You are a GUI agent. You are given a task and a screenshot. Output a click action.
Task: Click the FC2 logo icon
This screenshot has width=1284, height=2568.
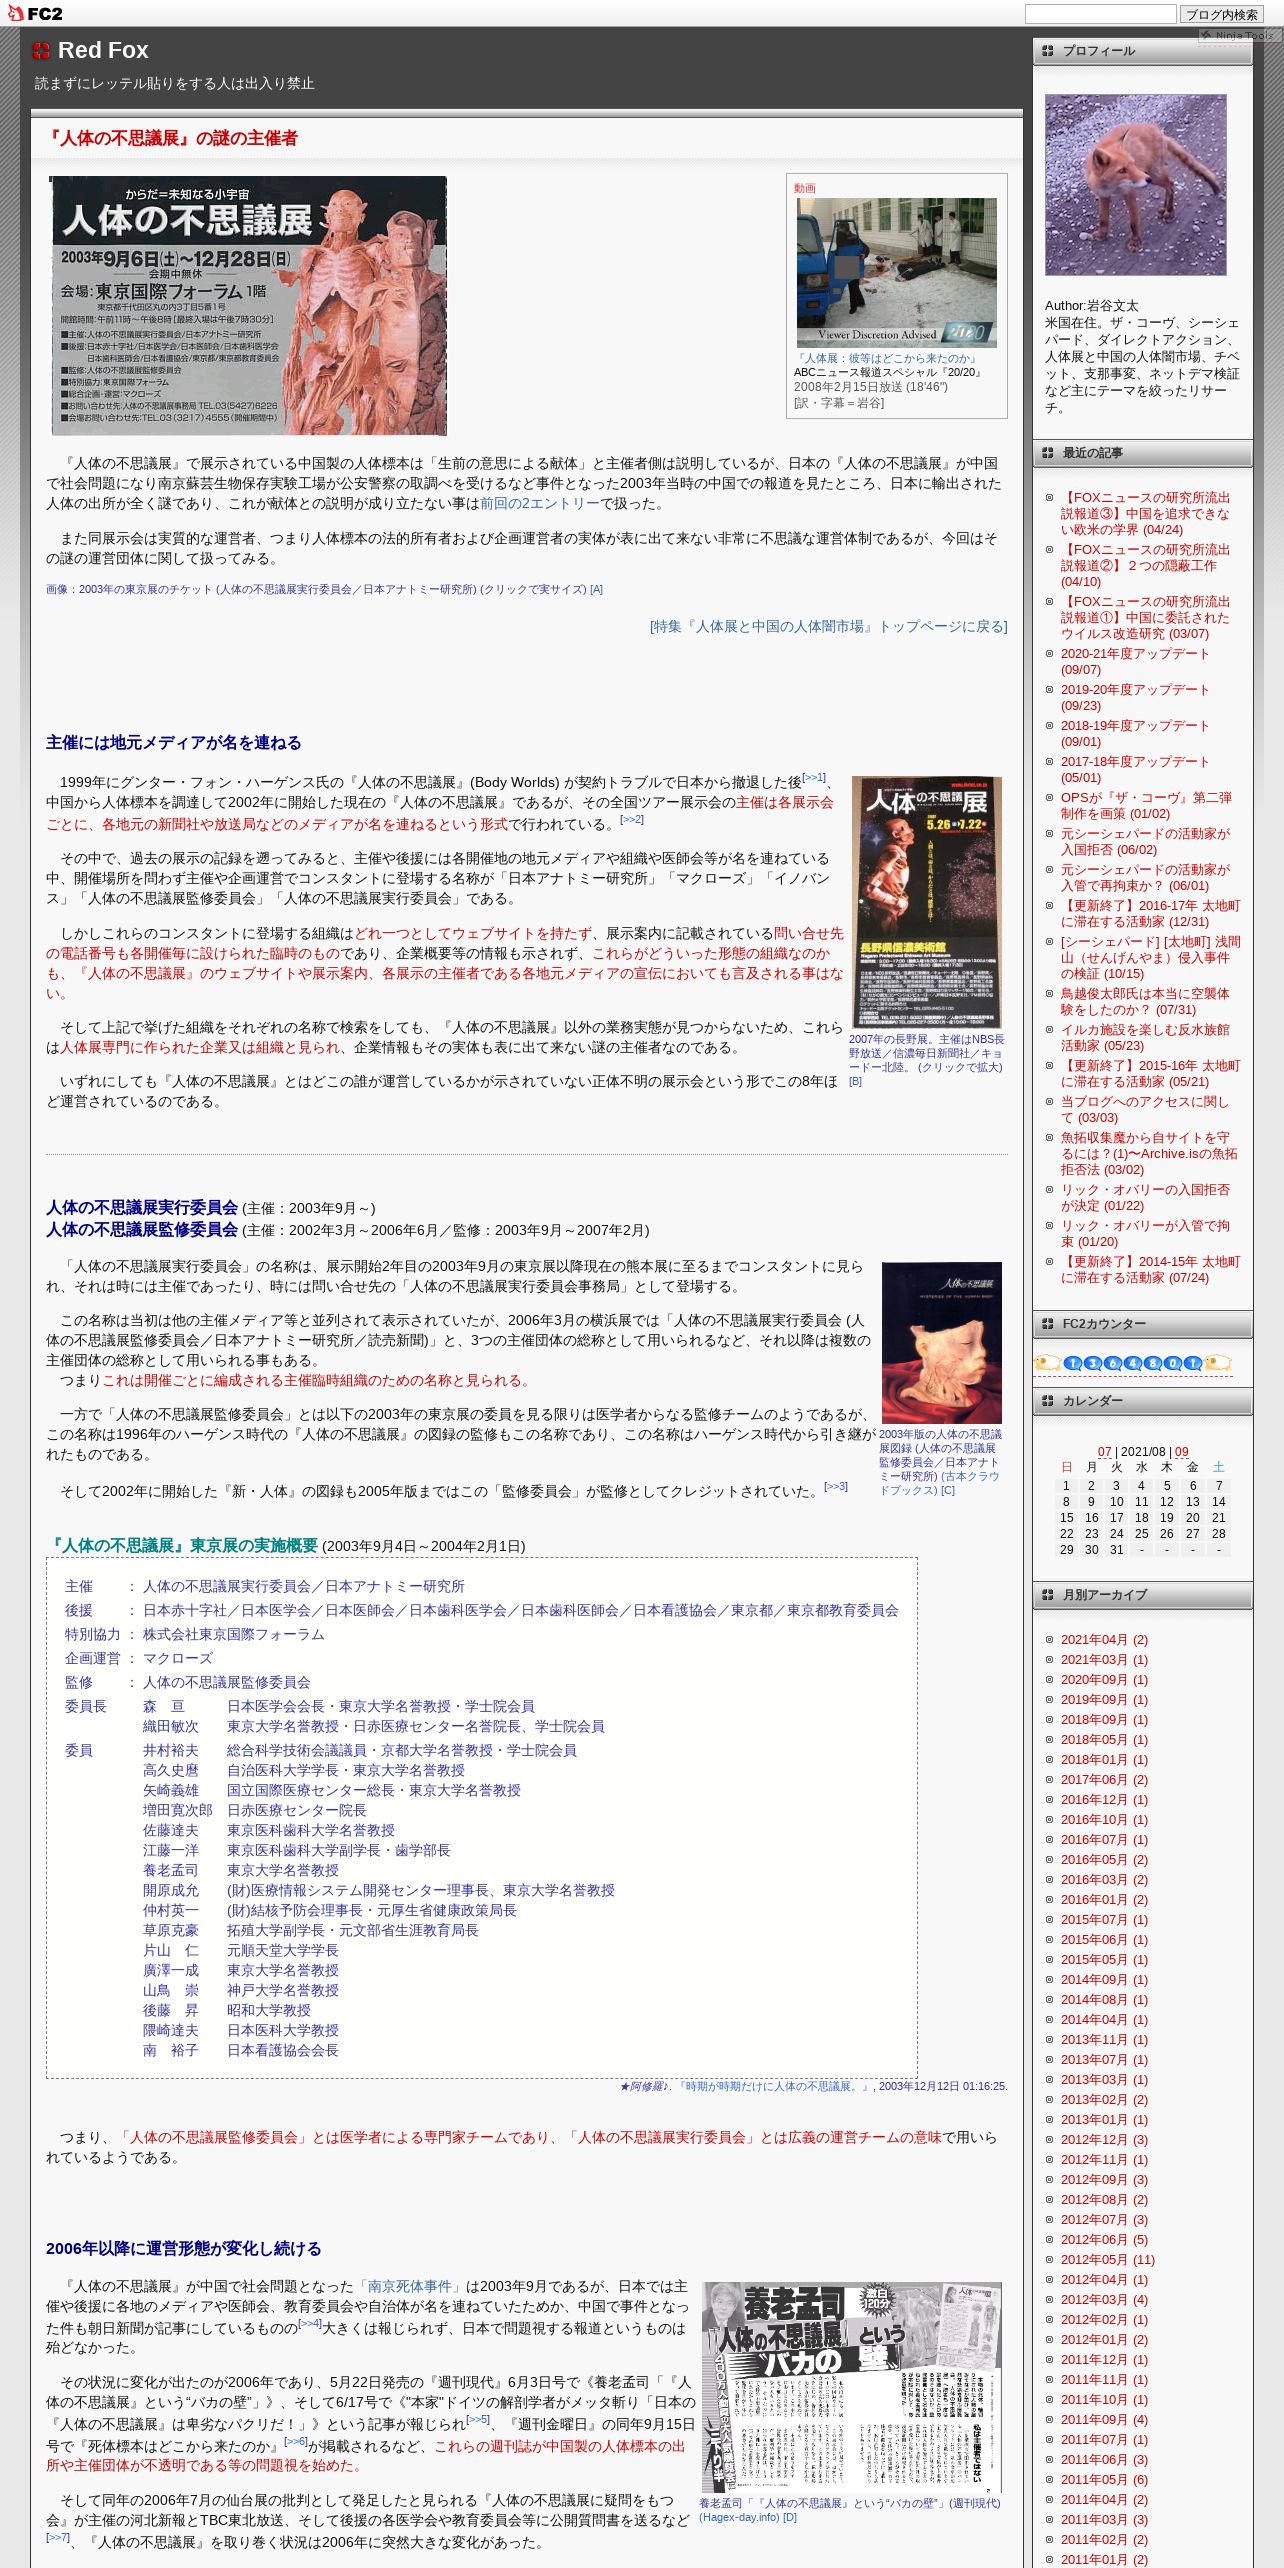(x=35, y=13)
